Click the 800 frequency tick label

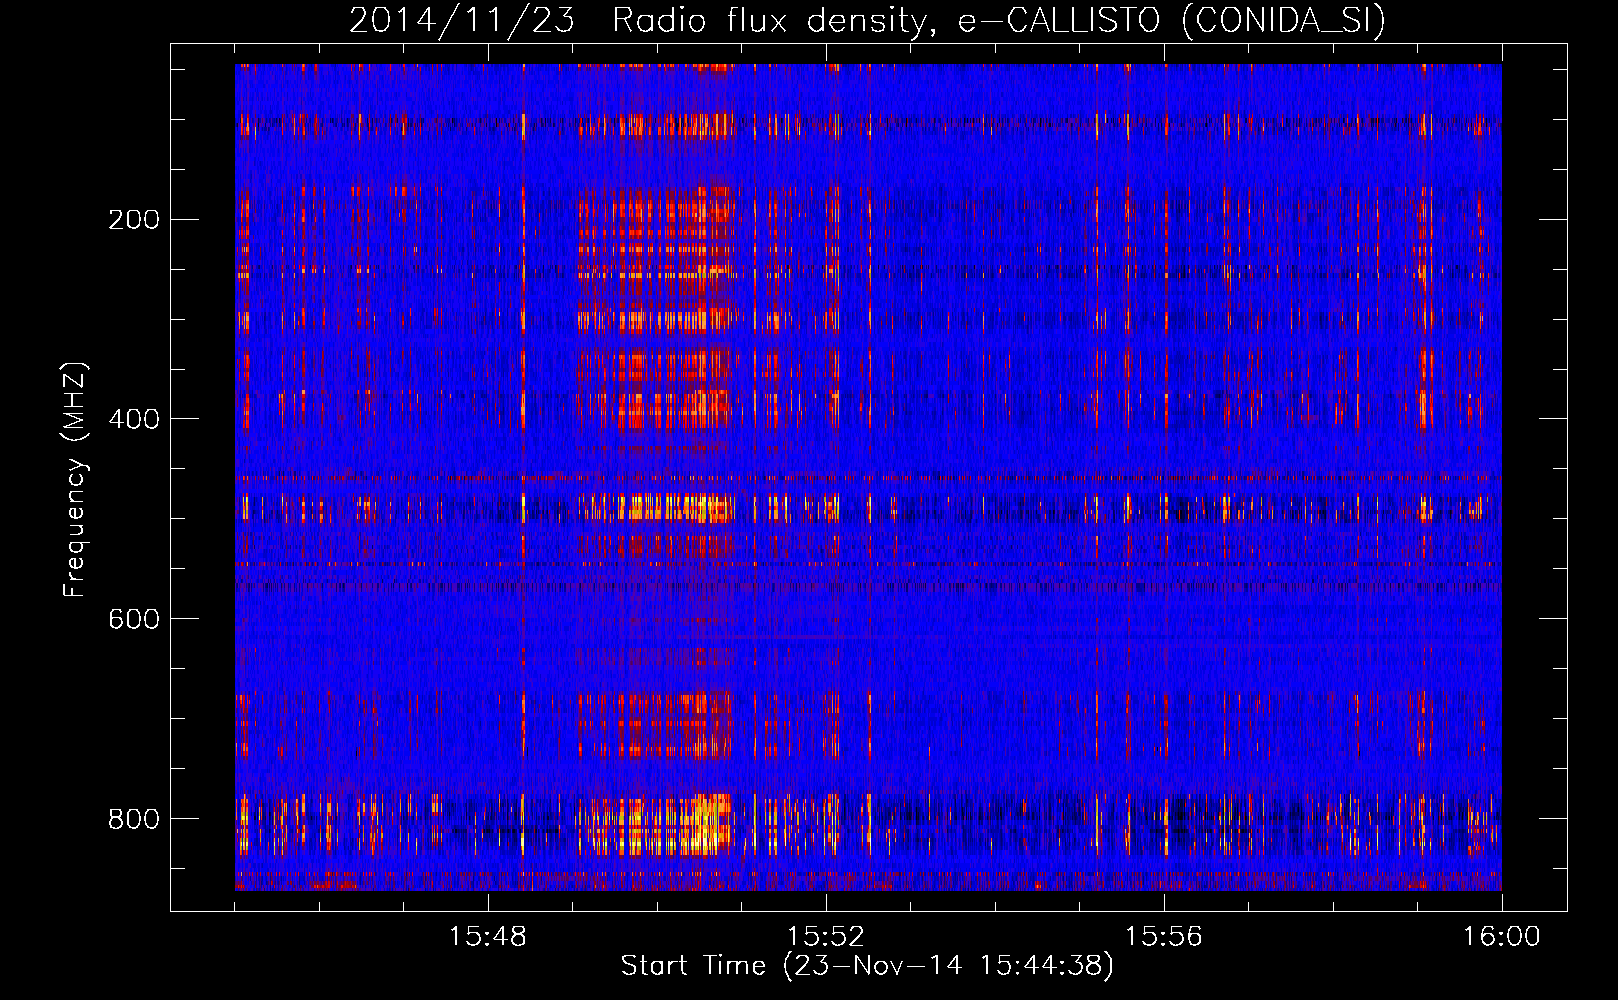tap(134, 819)
